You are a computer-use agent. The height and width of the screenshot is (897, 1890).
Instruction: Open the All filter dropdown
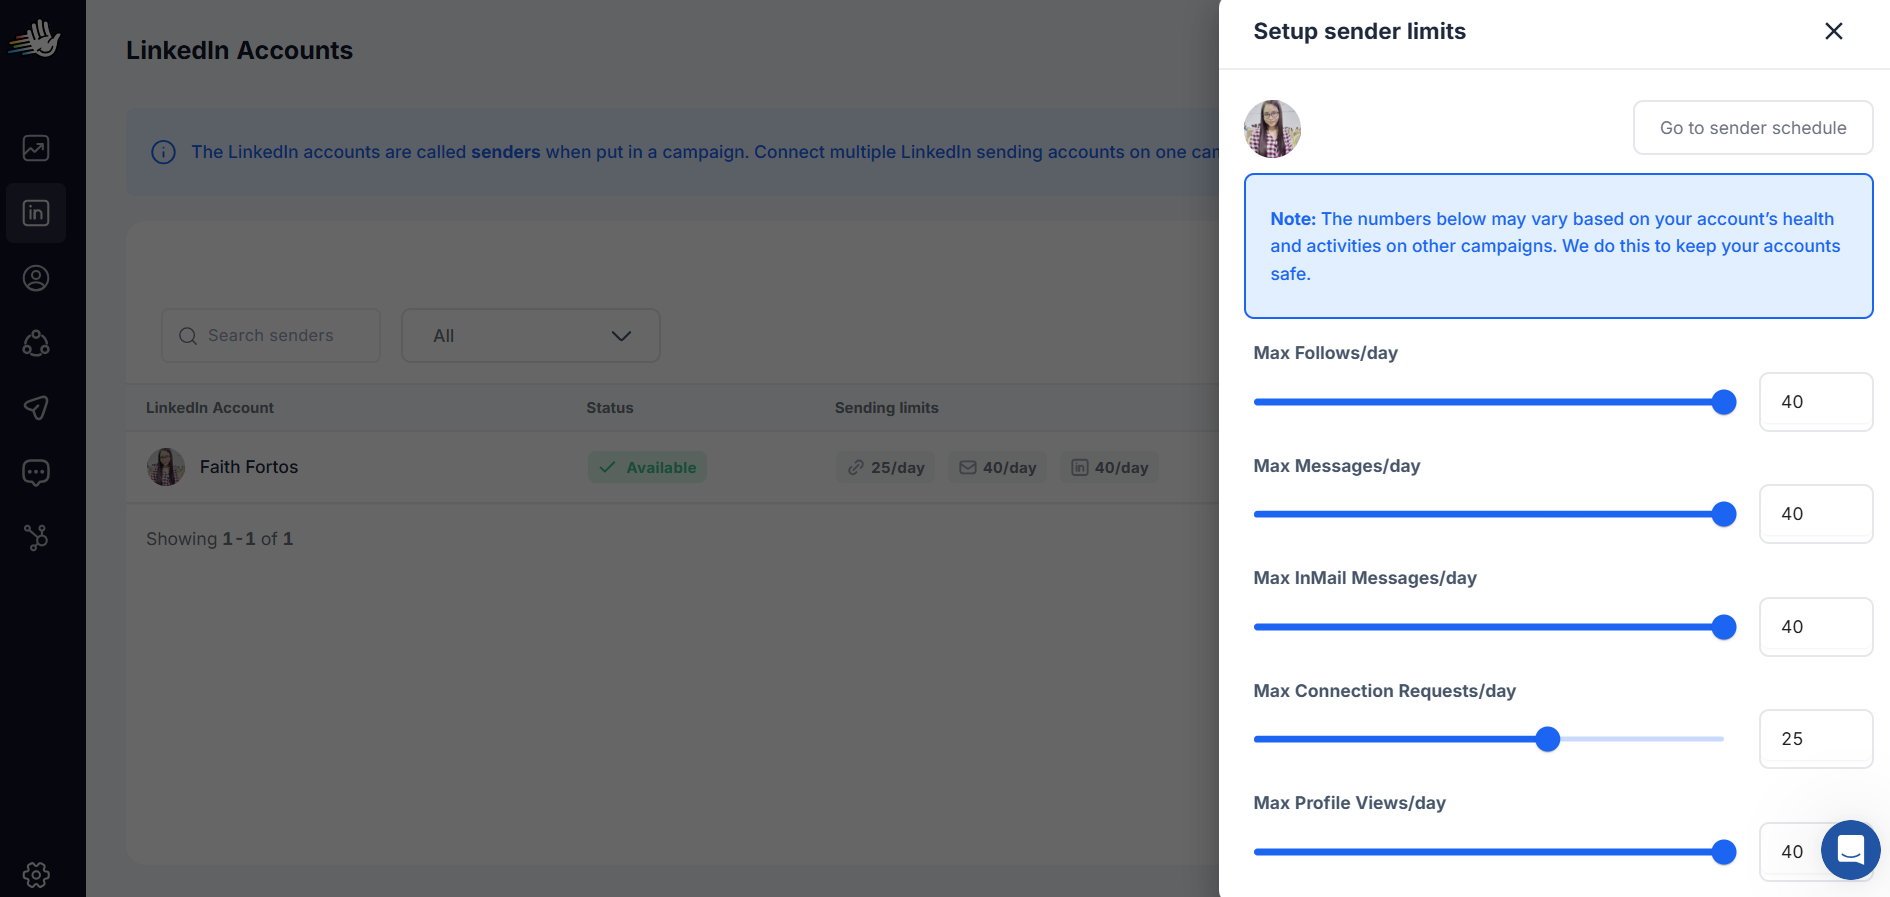[x=531, y=336]
